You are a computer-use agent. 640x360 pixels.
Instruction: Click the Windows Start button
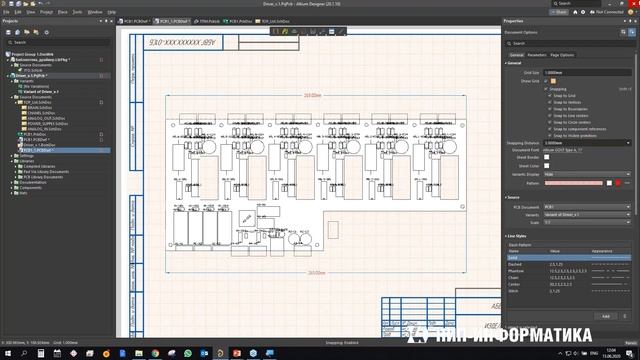[x=8, y=353]
